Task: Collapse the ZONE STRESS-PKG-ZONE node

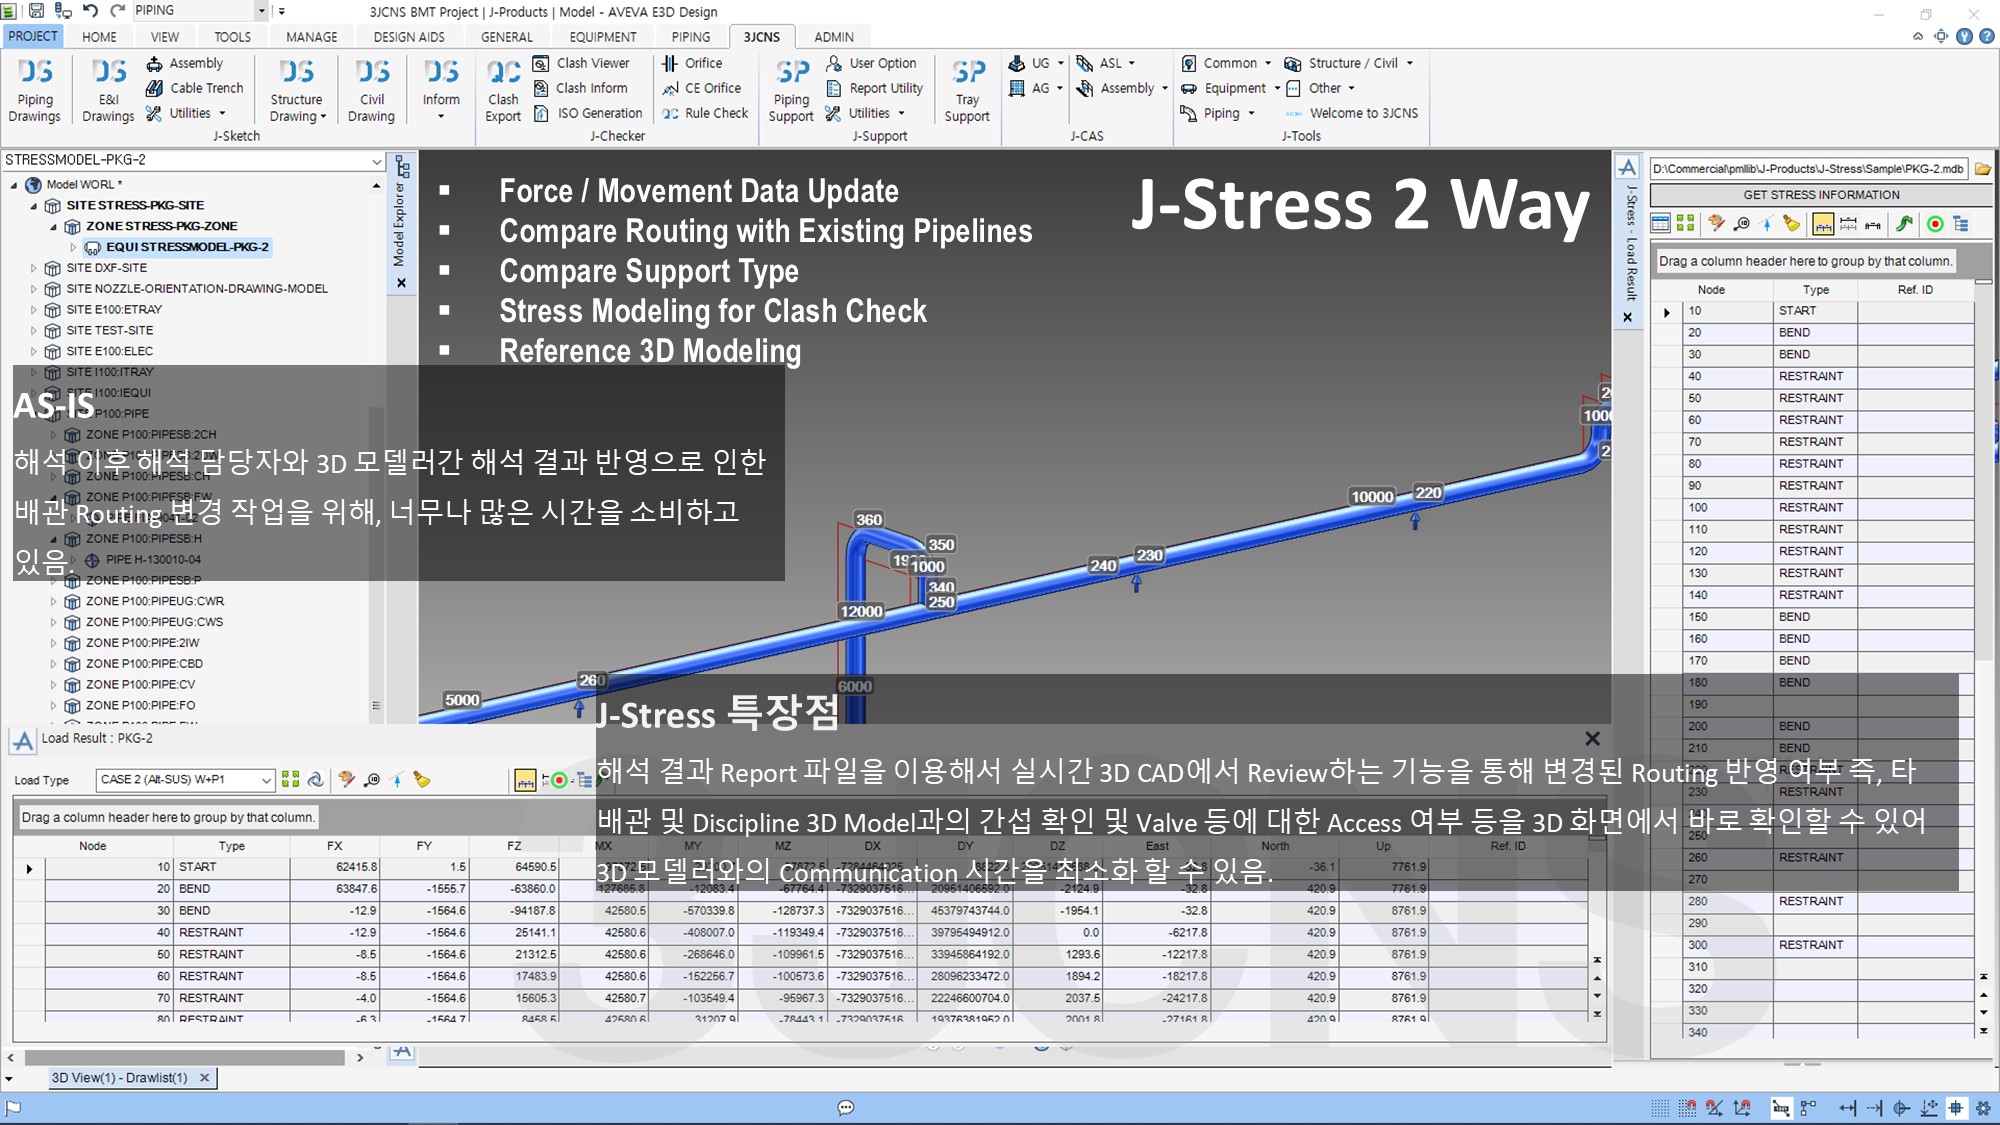Action: tap(54, 226)
